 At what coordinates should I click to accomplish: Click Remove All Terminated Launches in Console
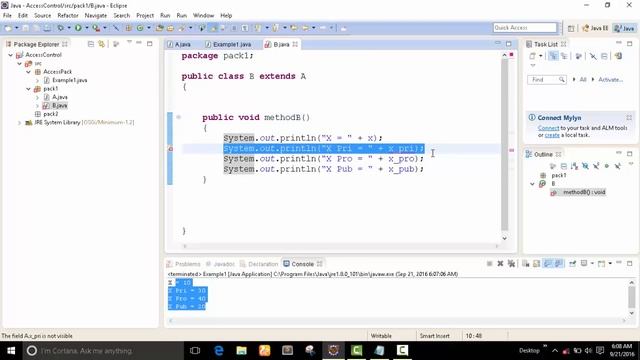511,264
